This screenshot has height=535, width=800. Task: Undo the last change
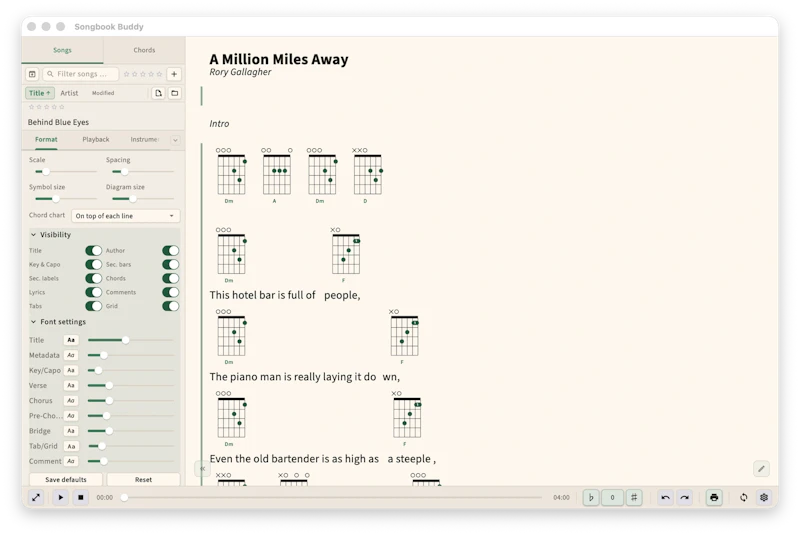click(x=666, y=497)
